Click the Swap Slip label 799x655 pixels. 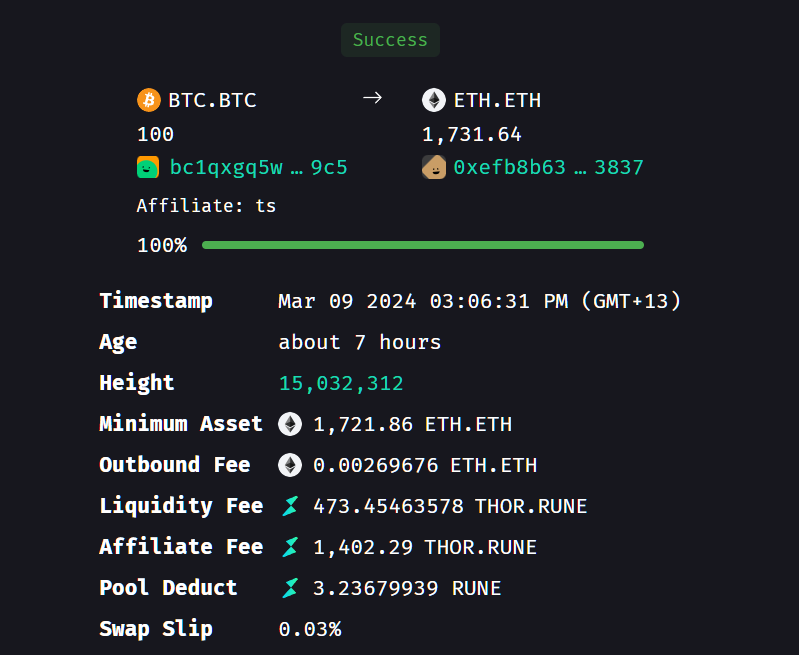156,629
